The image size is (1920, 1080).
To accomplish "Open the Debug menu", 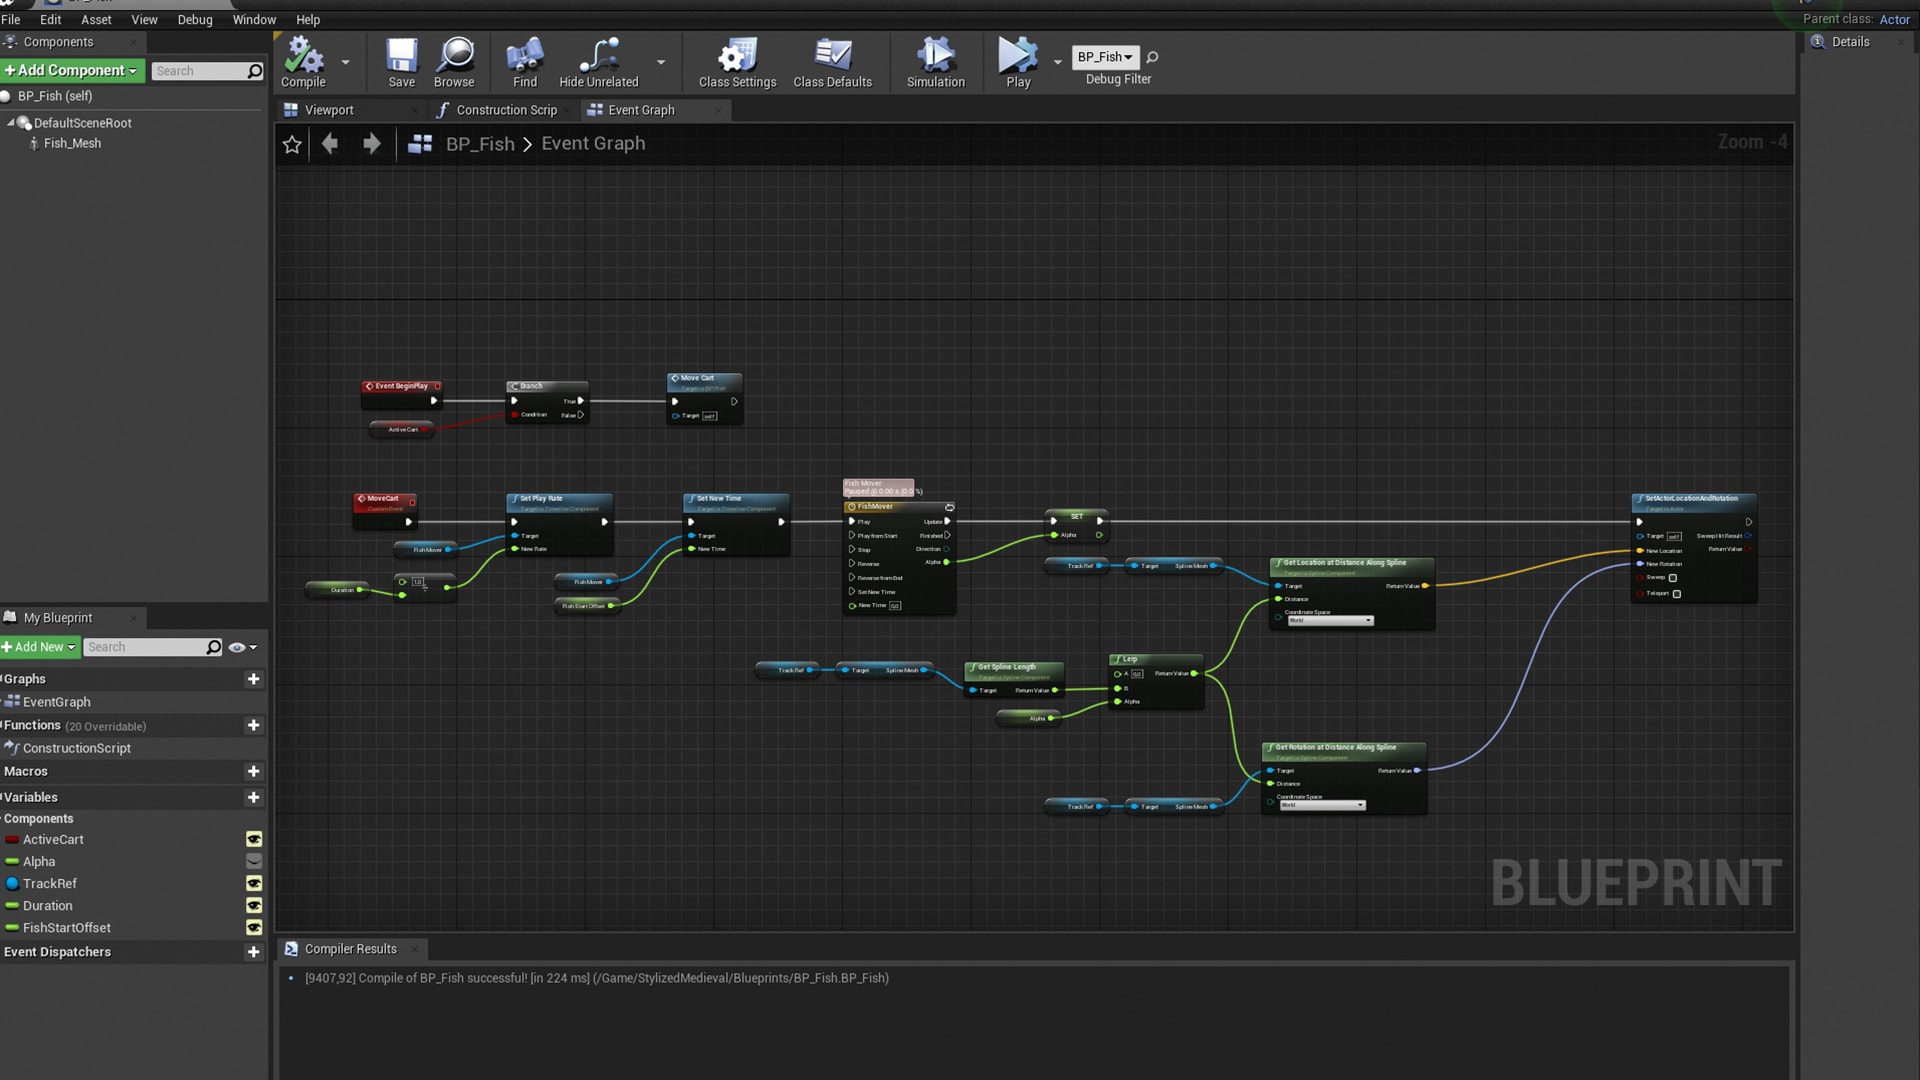I will pos(194,19).
